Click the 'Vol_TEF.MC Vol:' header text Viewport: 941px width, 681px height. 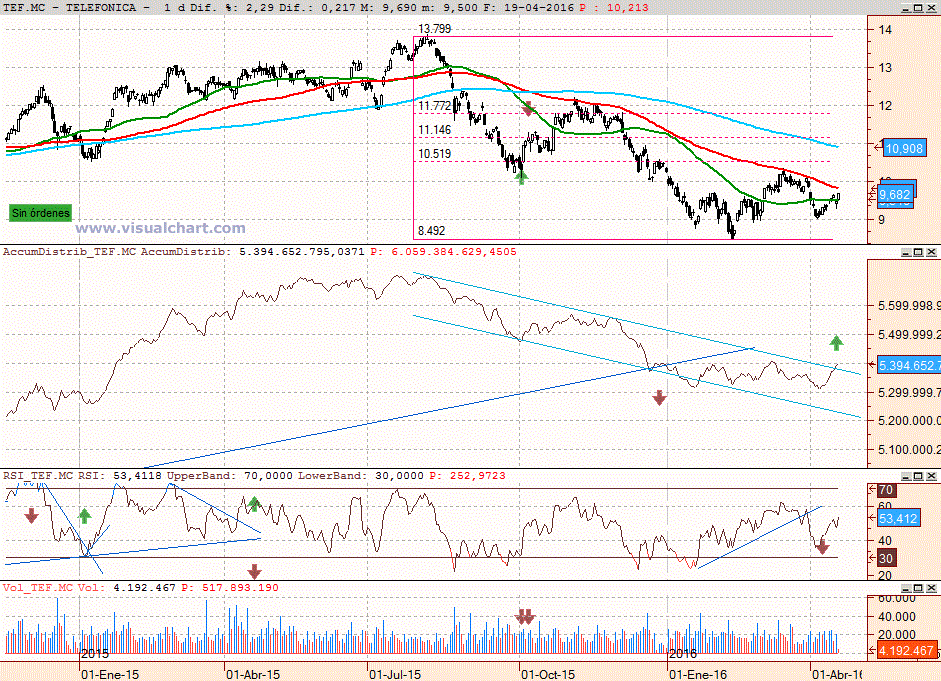pos(55,588)
